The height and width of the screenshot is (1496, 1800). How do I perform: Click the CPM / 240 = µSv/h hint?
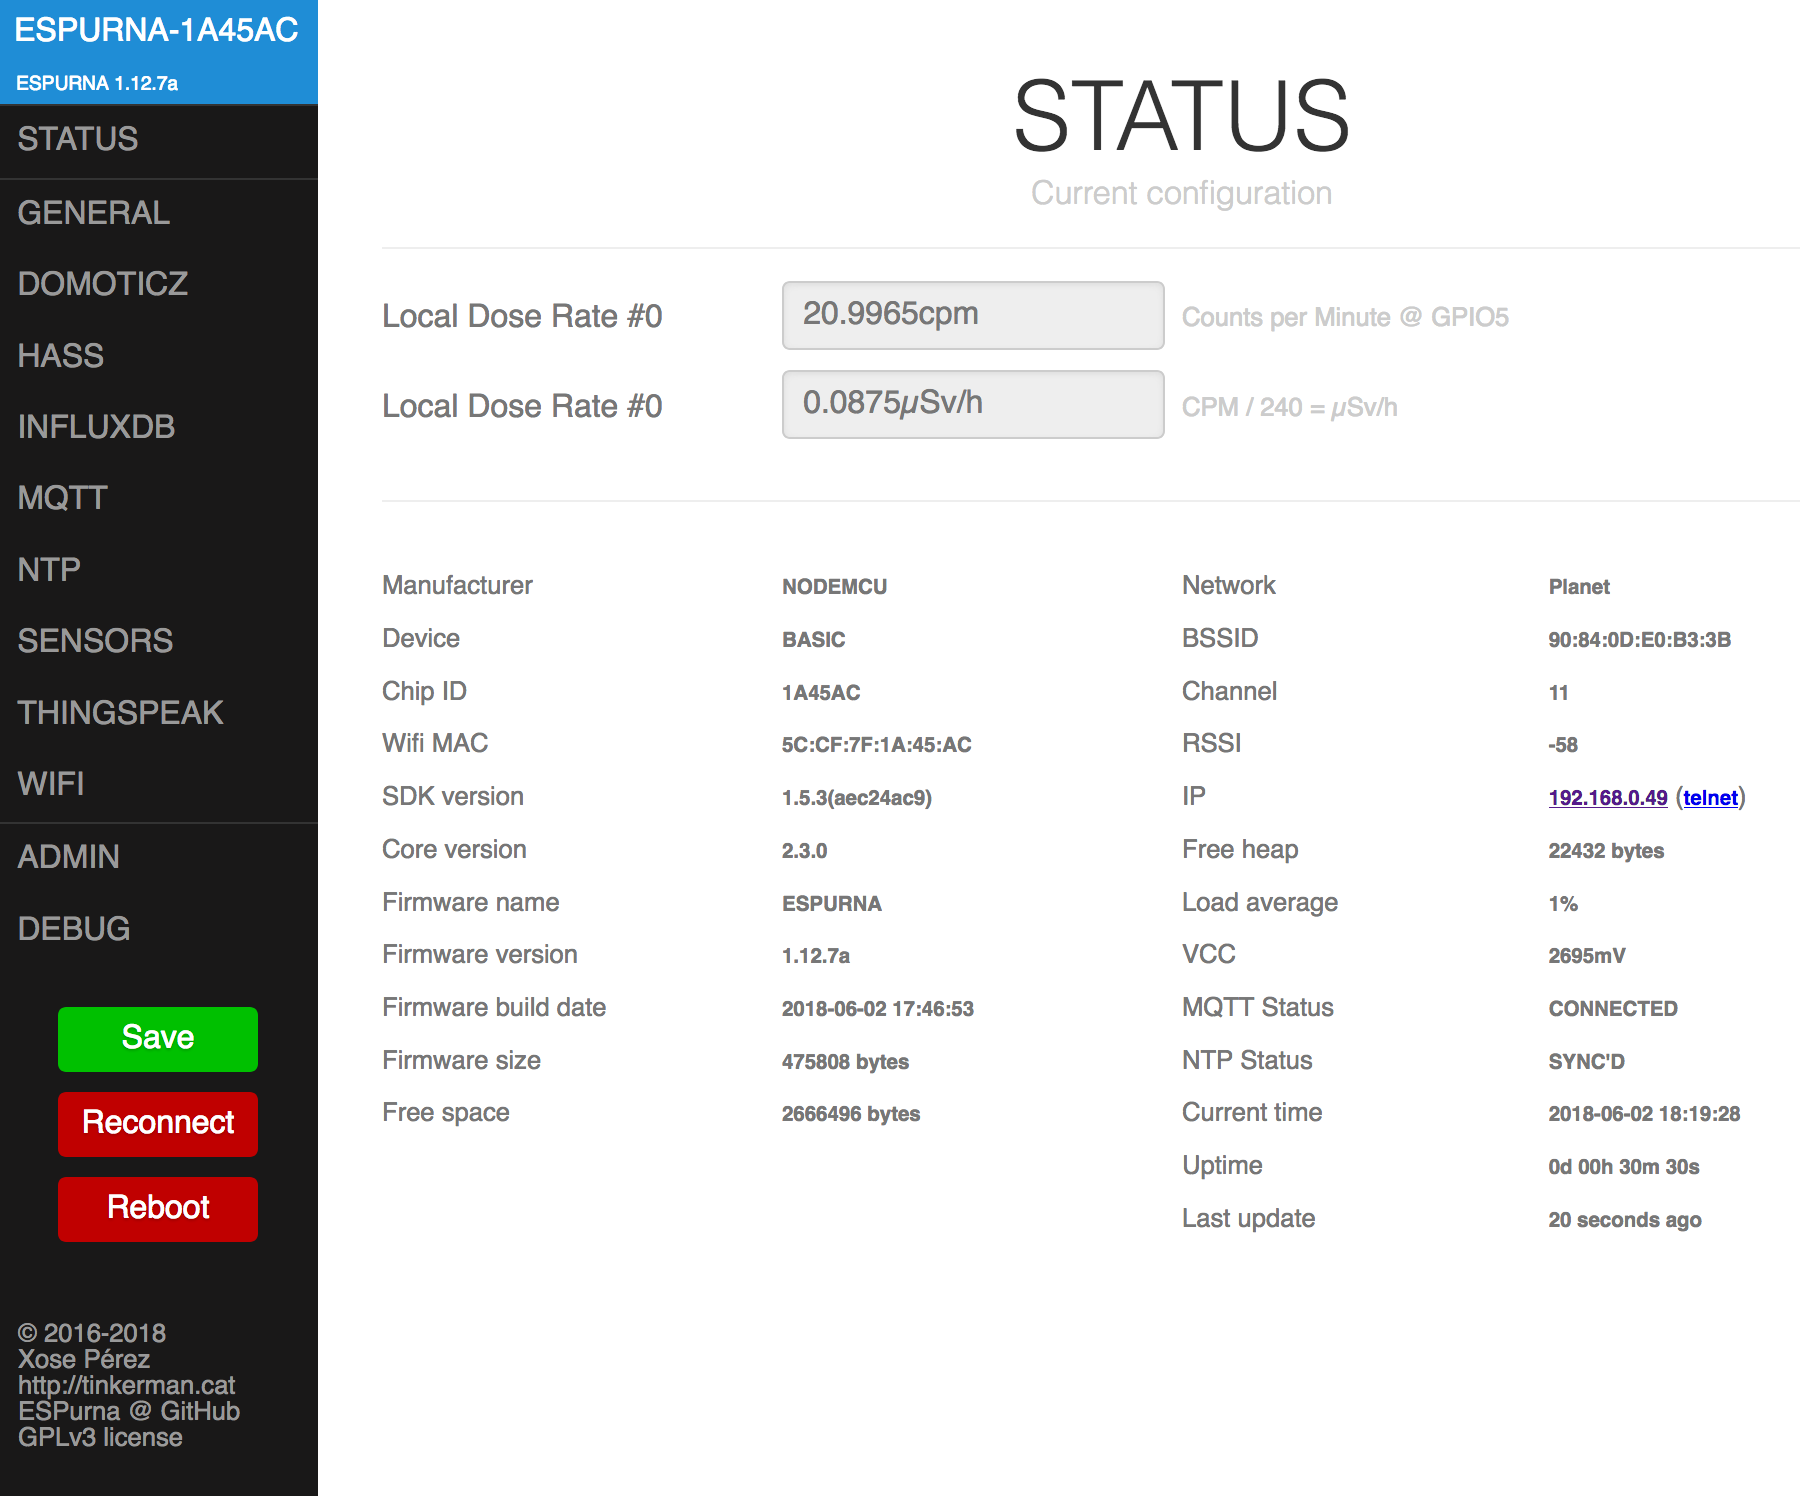tap(1290, 408)
